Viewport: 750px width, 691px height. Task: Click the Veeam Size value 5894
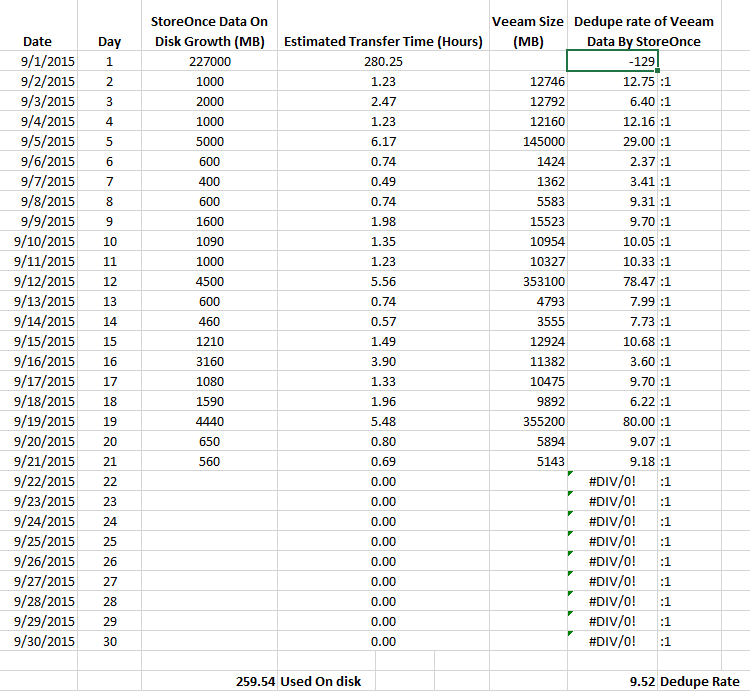(x=528, y=441)
